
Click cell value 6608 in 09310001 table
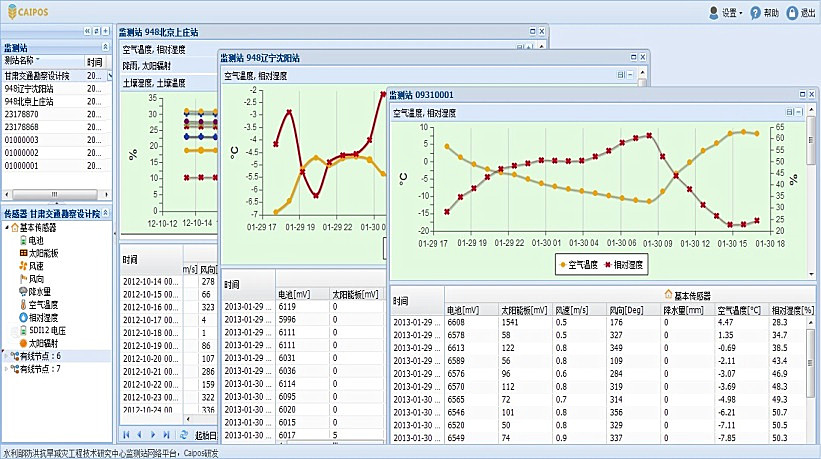pos(456,322)
